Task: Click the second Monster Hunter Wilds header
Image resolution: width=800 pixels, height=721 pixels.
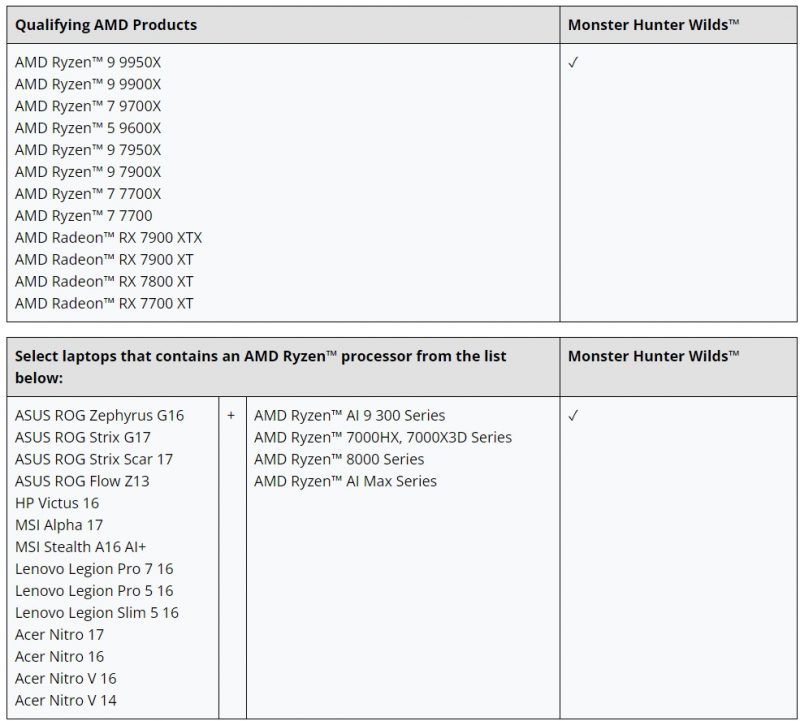Action: click(x=654, y=356)
